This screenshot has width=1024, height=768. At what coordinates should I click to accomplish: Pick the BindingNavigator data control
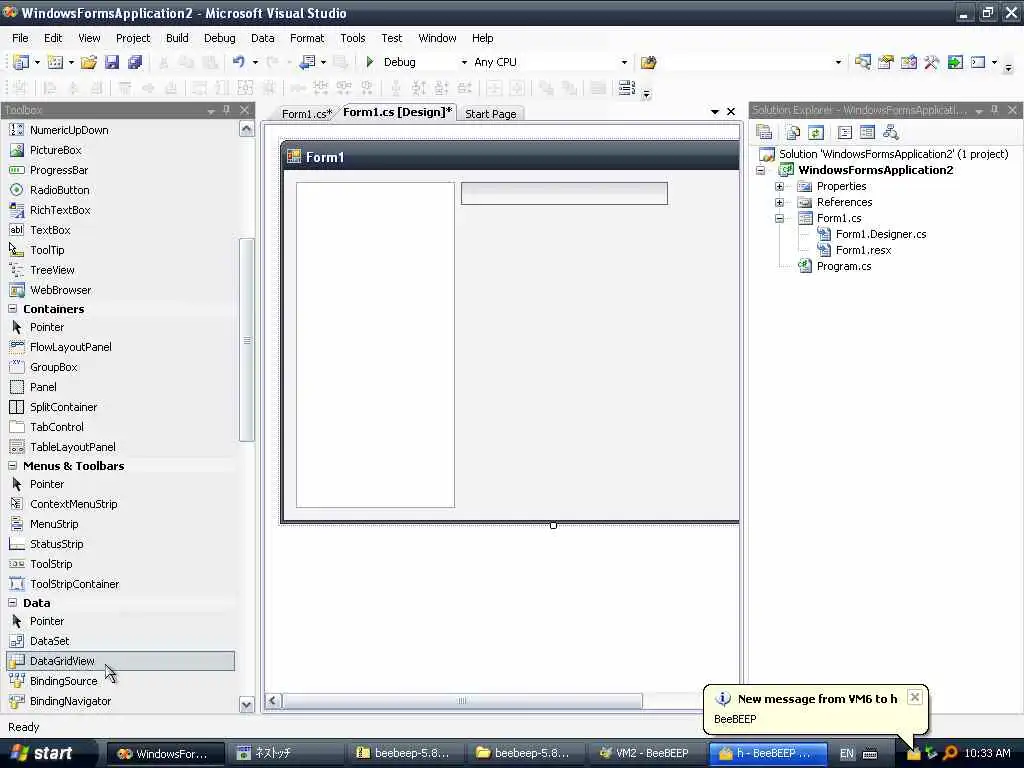[x=70, y=701]
